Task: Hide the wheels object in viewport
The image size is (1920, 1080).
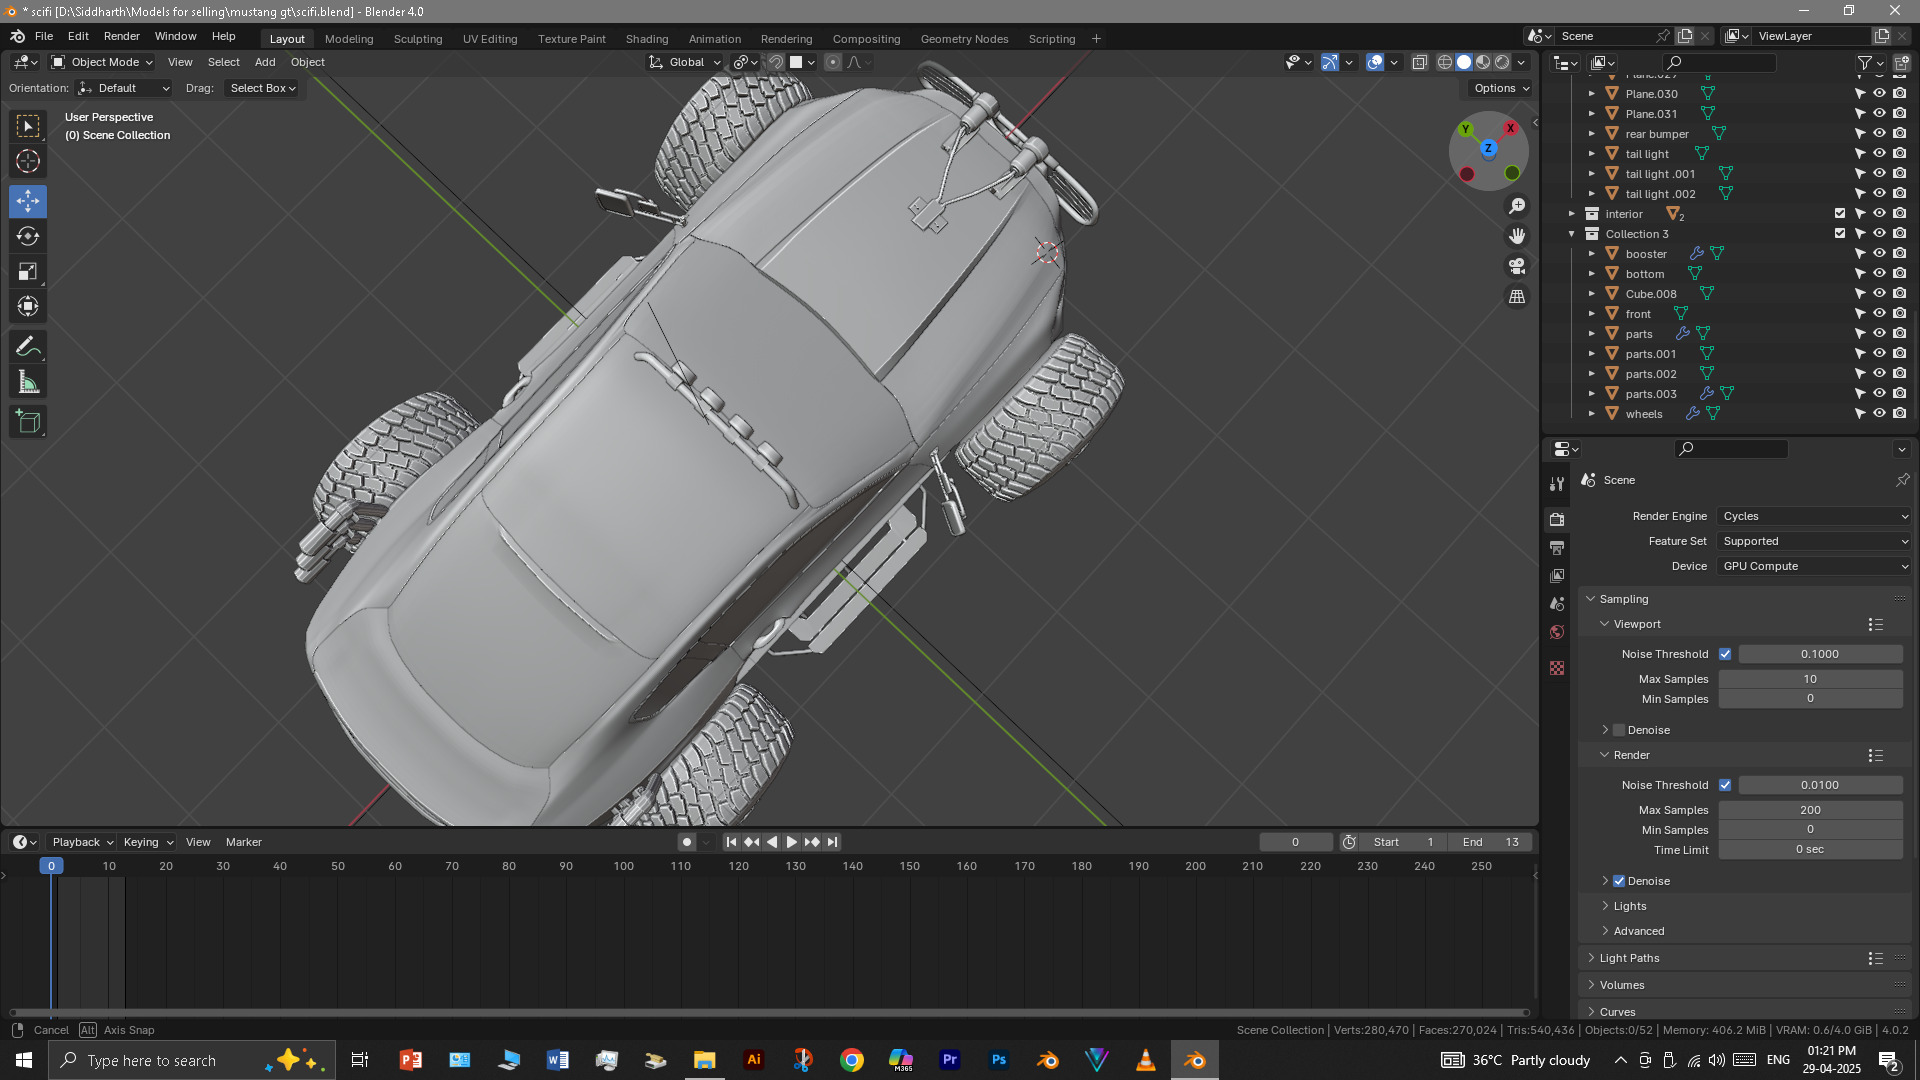Action: tap(1879, 413)
